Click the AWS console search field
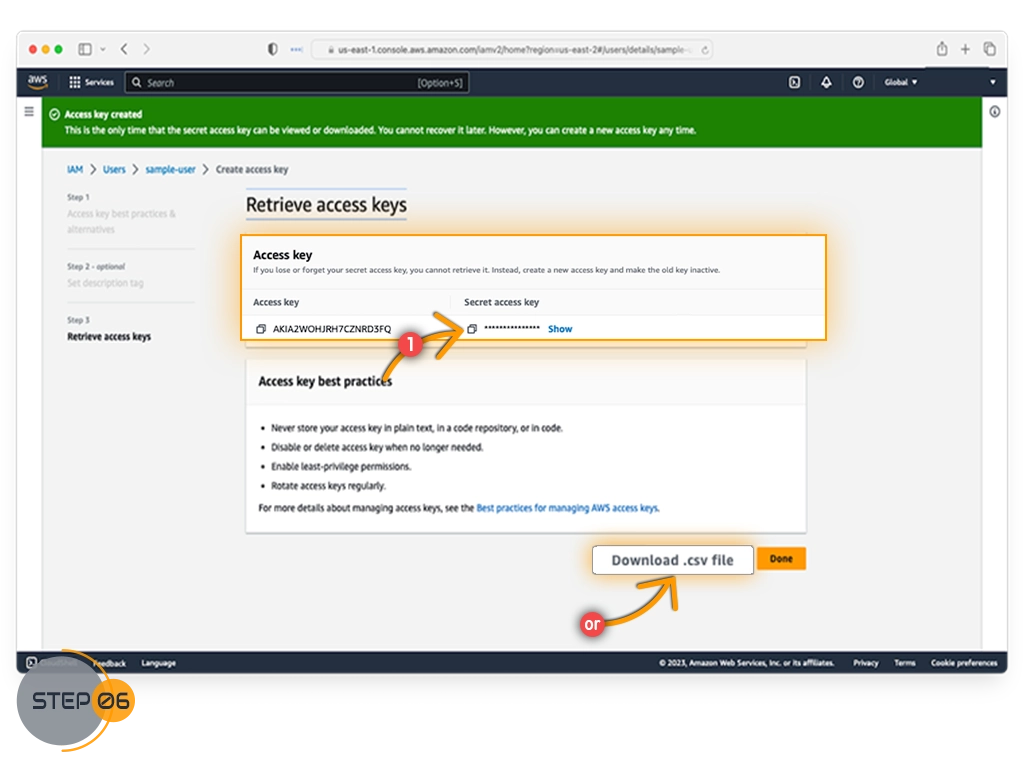This screenshot has width=1024, height=768. [280, 83]
